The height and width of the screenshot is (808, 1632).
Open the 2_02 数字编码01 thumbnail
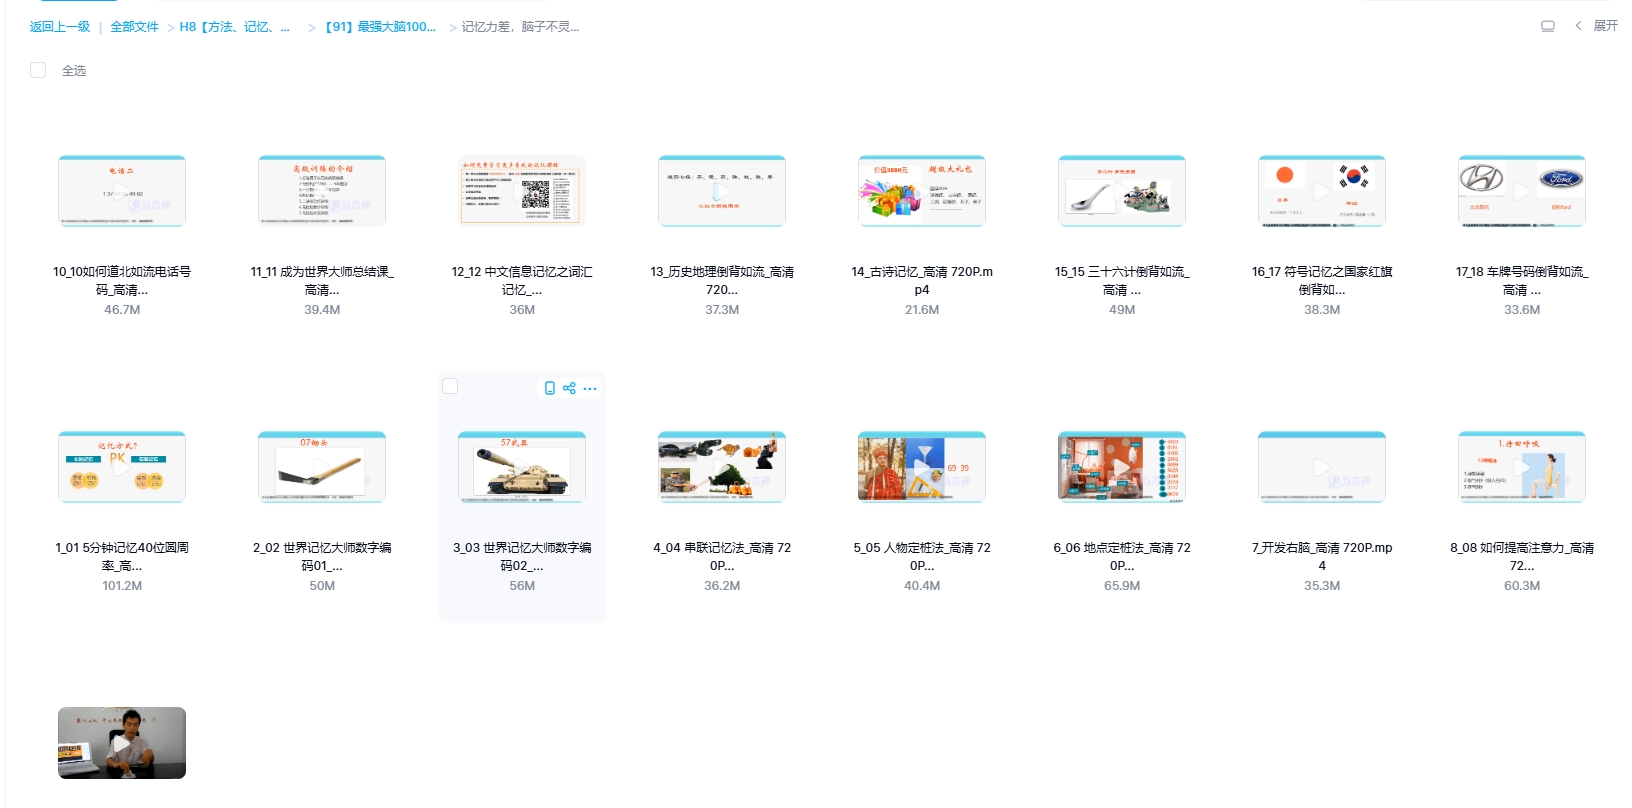click(x=322, y=467)
